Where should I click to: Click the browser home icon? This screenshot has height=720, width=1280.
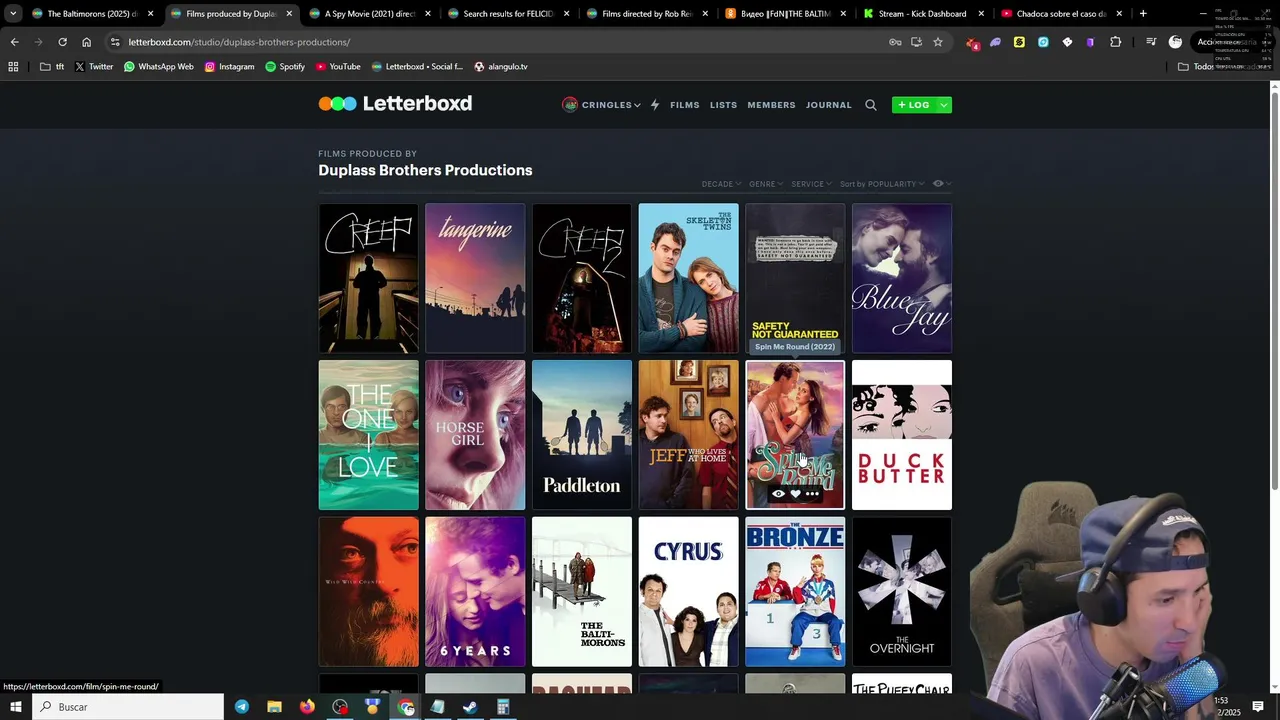[x=86, y=42]
